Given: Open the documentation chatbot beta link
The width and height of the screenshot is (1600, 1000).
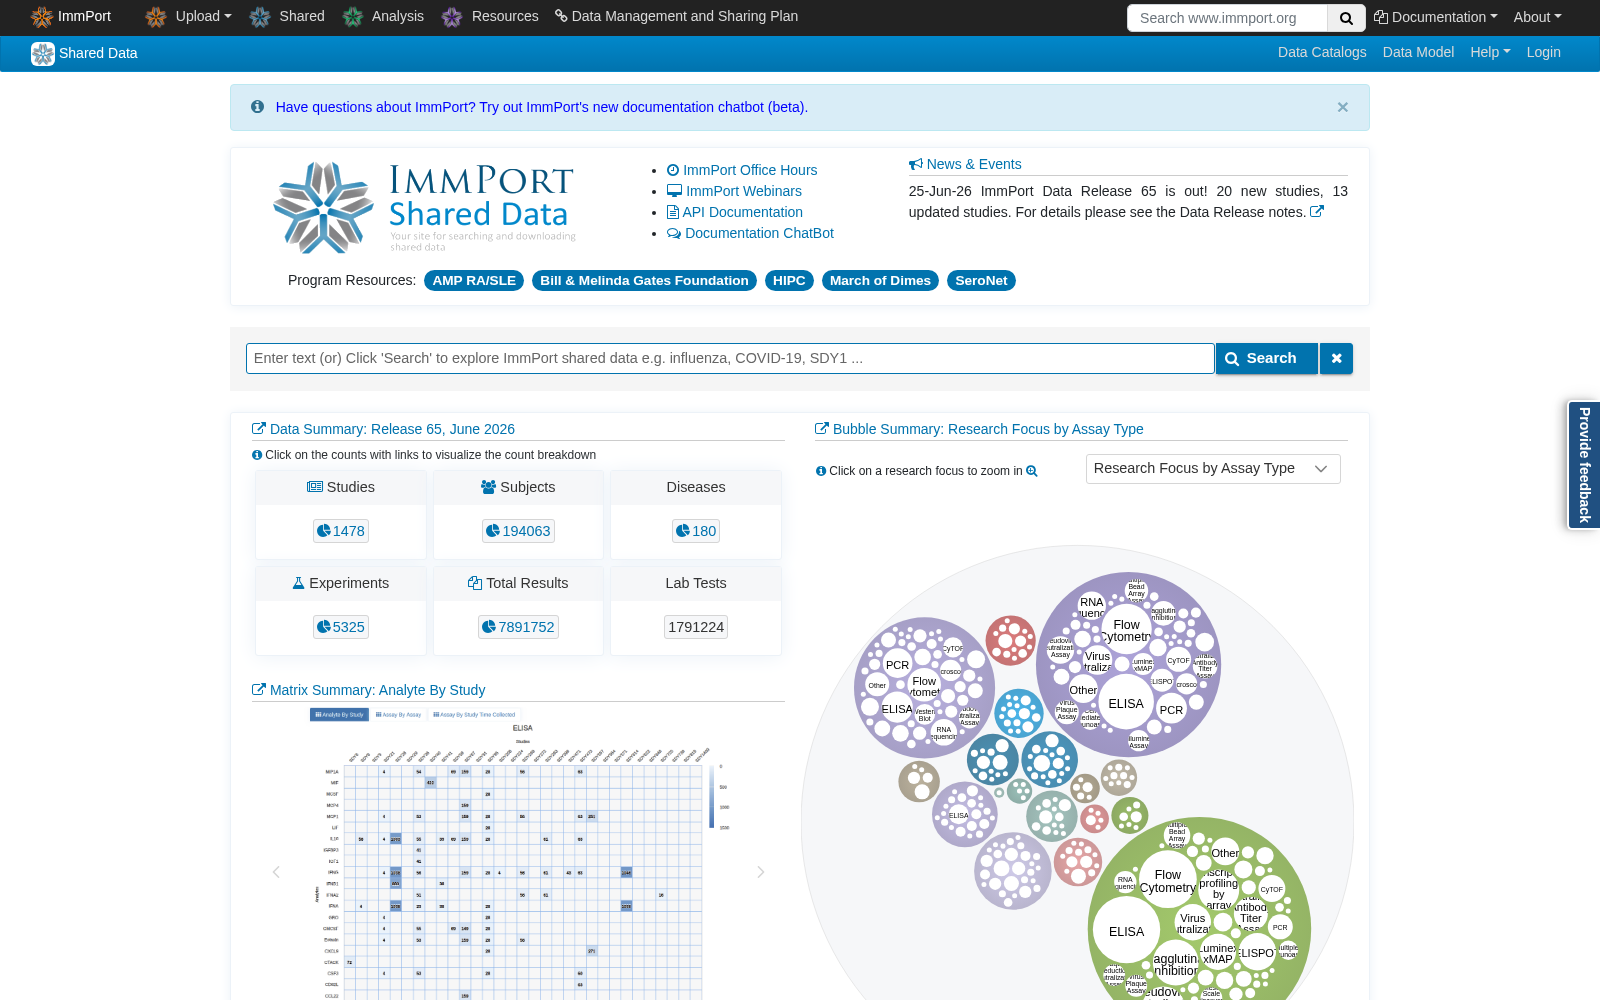Looking at the screenshot, I should [x=541, y=107].
